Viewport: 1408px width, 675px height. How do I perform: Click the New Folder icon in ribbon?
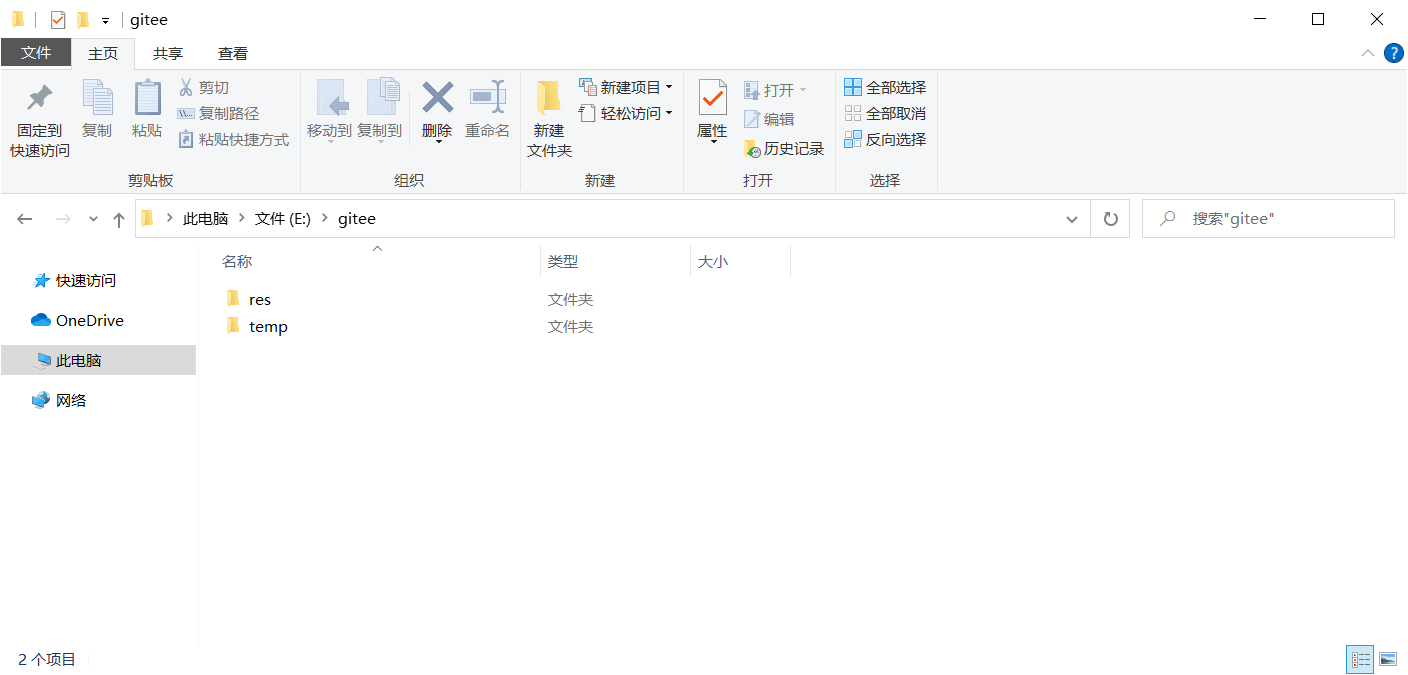(548, 98)
